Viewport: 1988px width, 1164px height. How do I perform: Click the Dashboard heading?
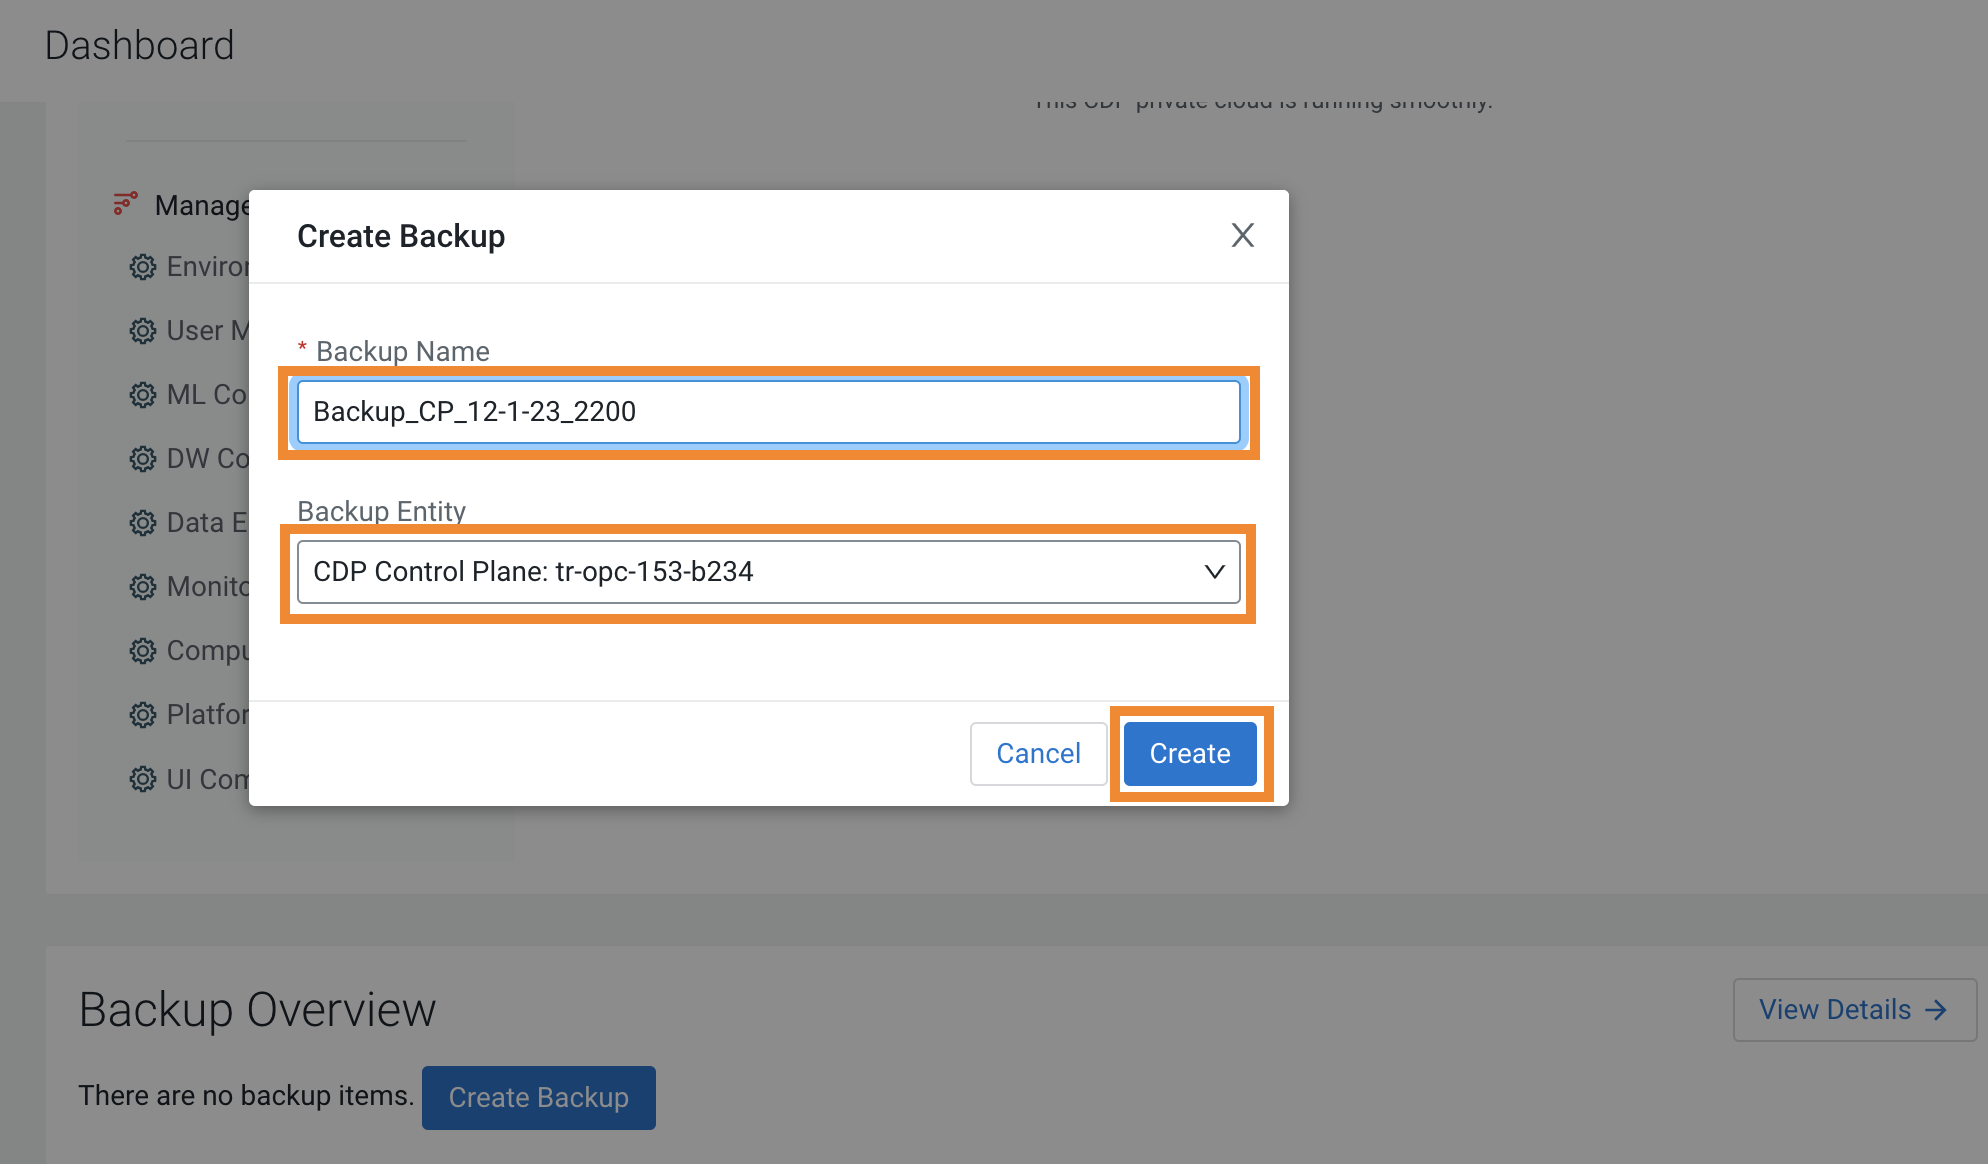(140, 44)
